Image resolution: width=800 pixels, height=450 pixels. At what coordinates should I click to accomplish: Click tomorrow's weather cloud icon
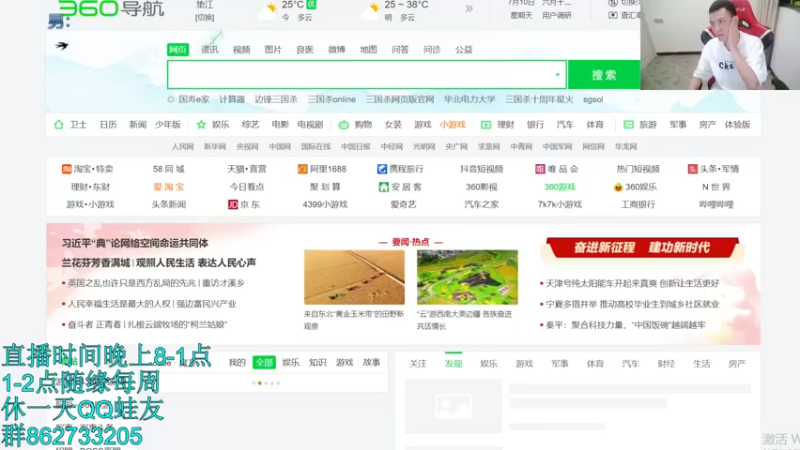[x=371, y=10]
